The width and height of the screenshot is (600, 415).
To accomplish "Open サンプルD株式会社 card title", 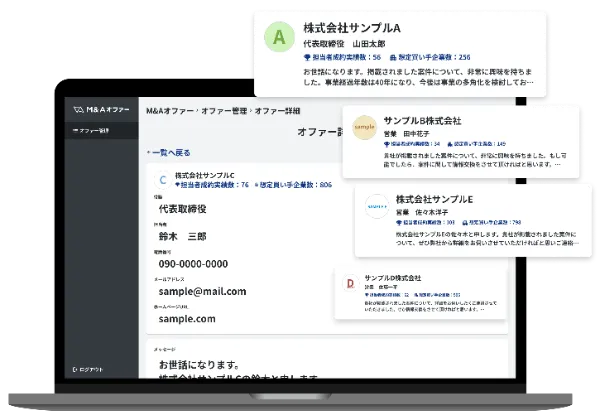I will click(x=393, y=278).
